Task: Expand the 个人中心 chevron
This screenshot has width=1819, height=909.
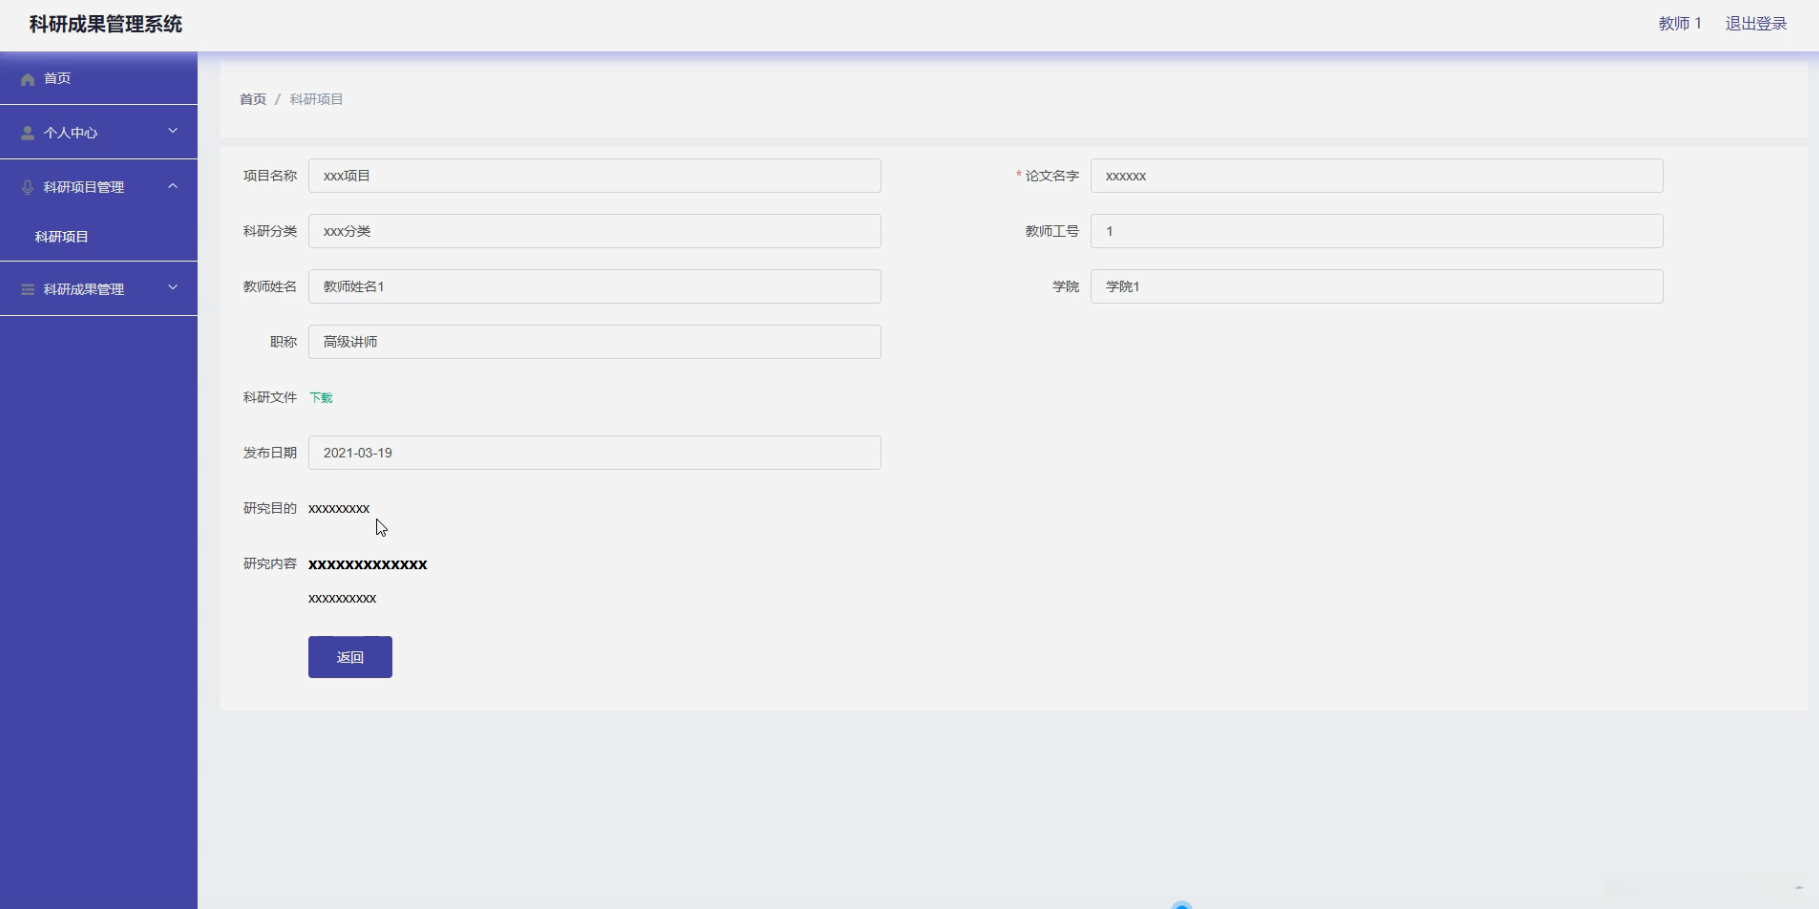Action: [x=173, y=131]
